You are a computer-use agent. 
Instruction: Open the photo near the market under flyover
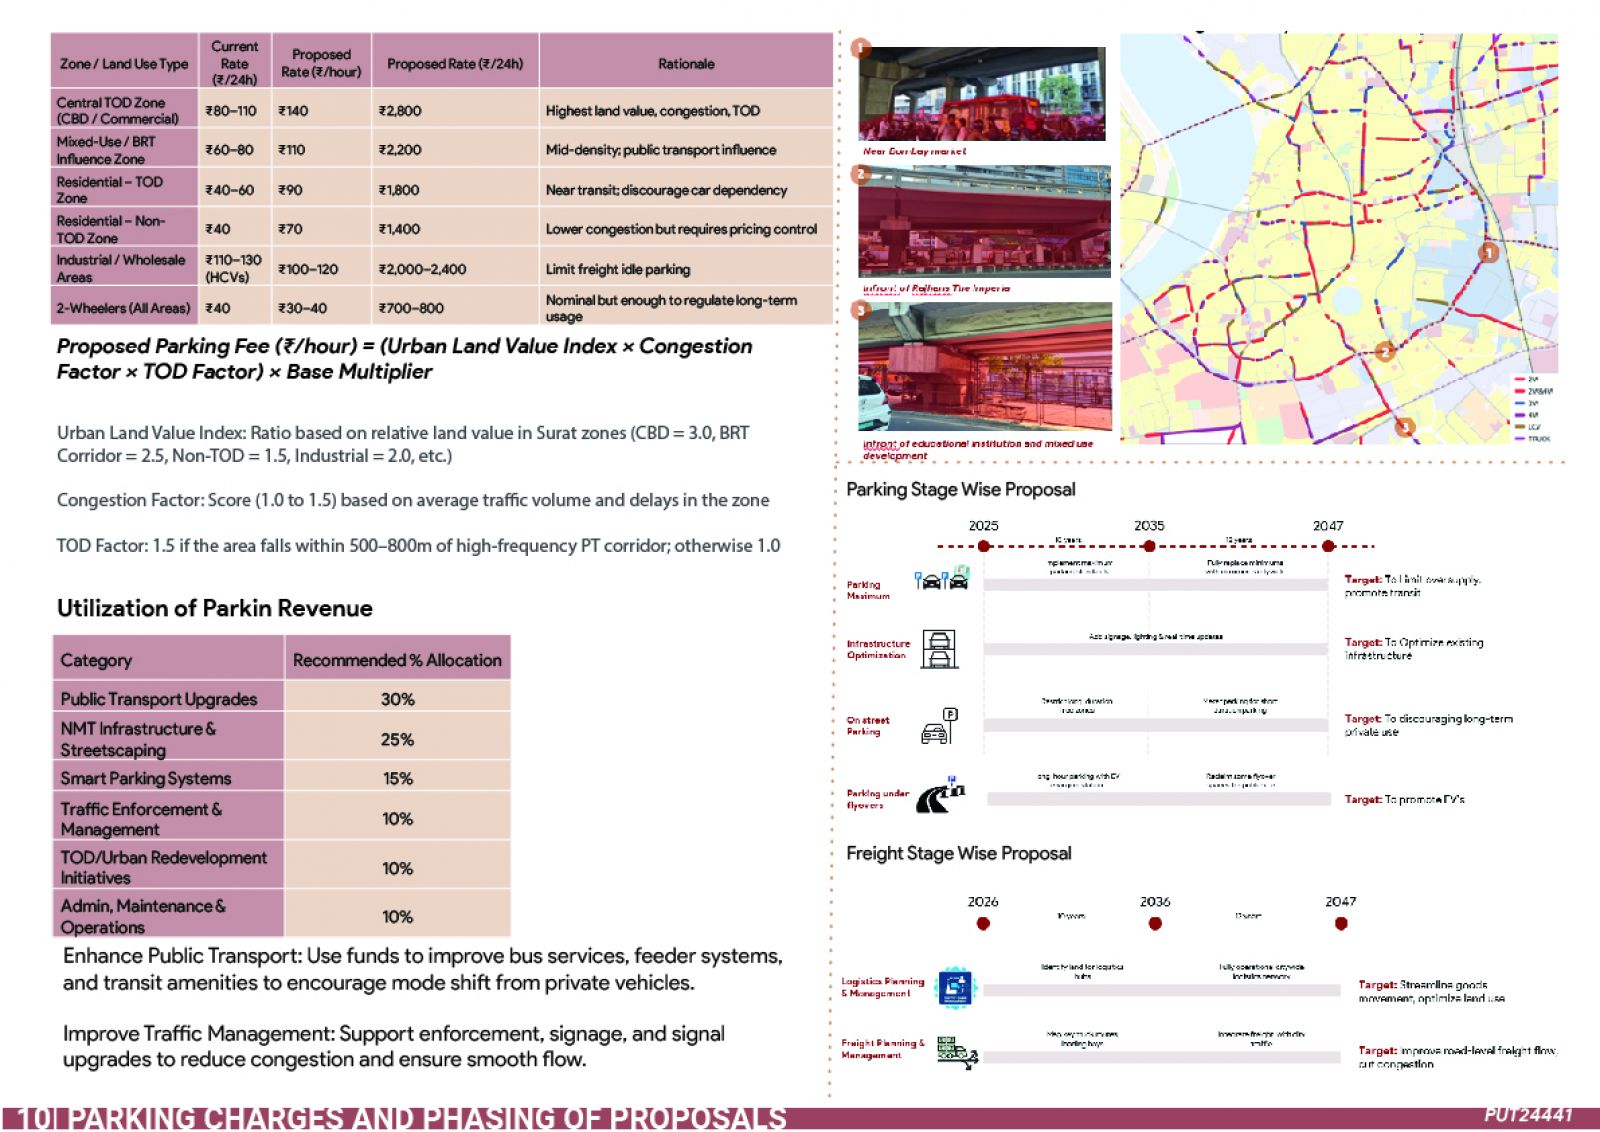pos(982,93)
